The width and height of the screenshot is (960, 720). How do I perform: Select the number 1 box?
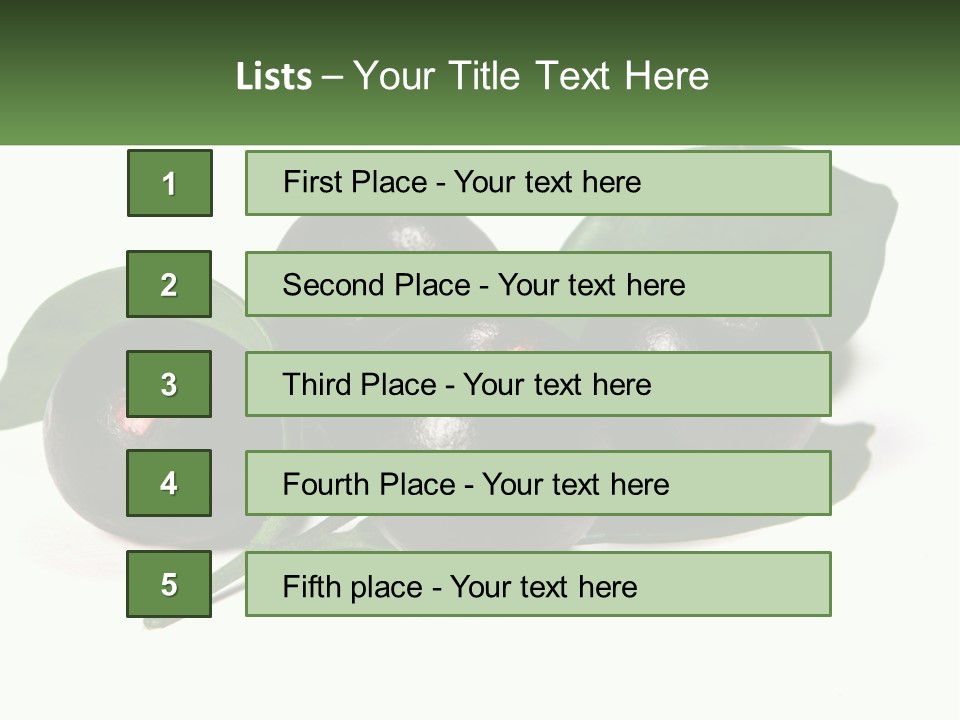[169, 183]
